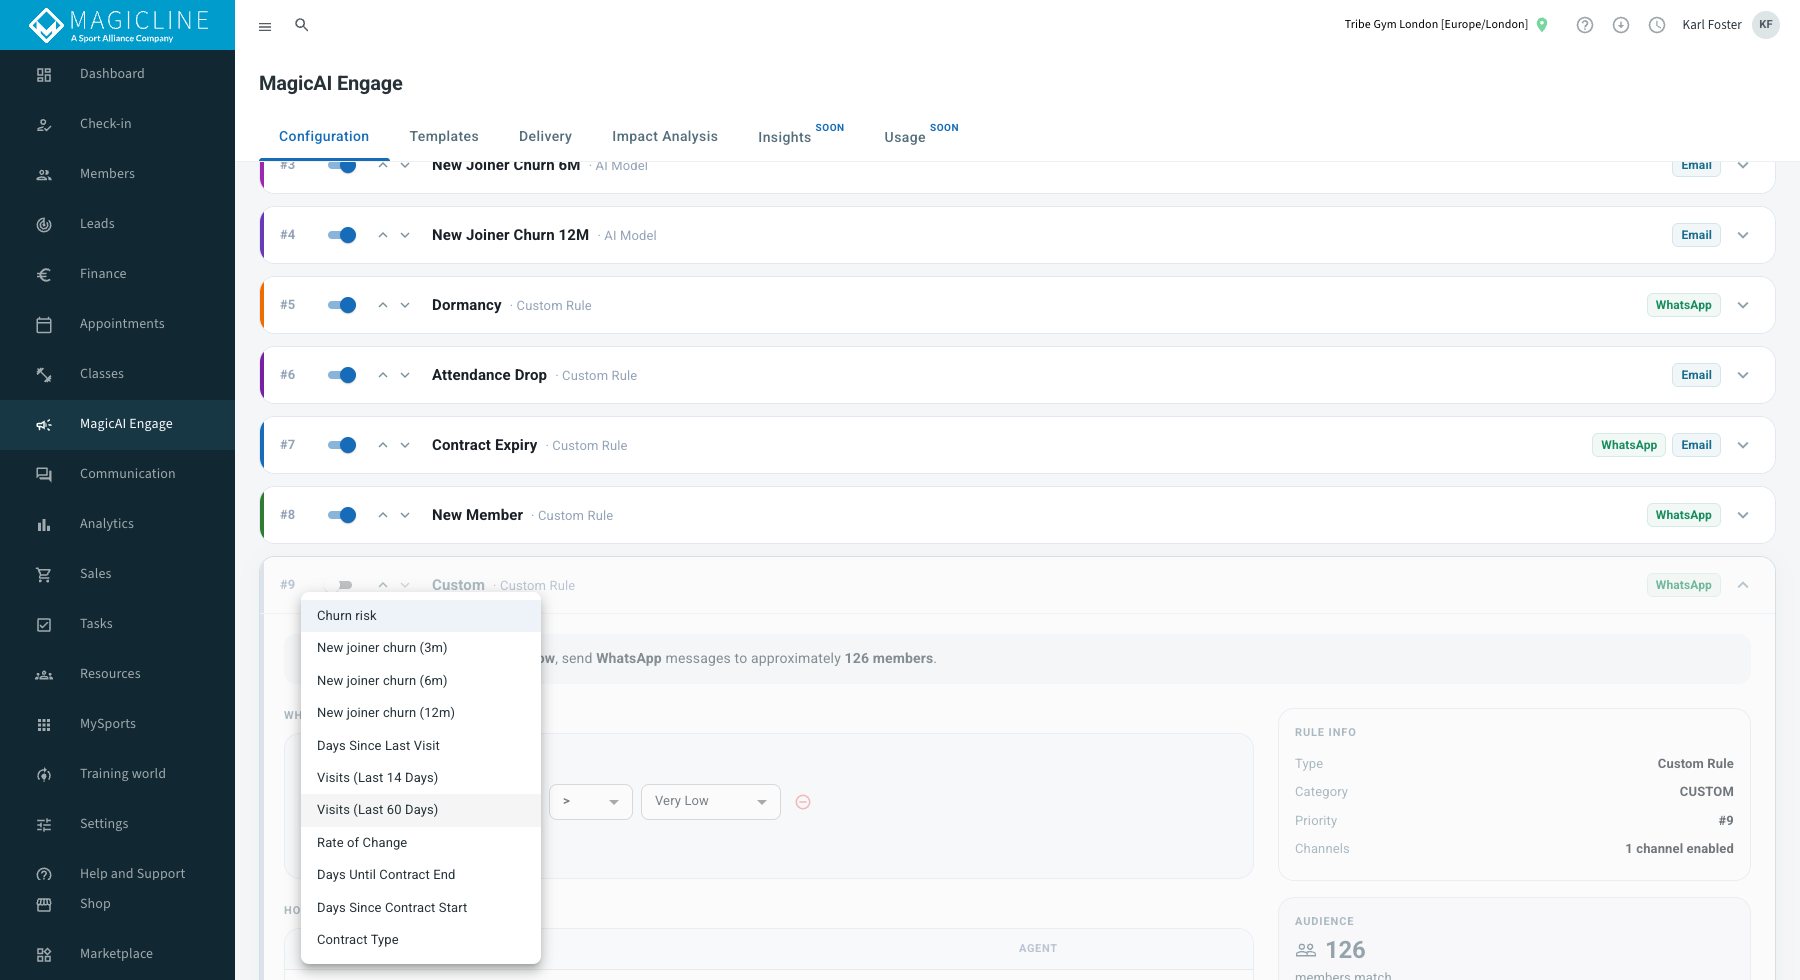This screenshot has height=980, width=1800.
Task: Go to Training world in sidebar
Action: pos(117,774)
